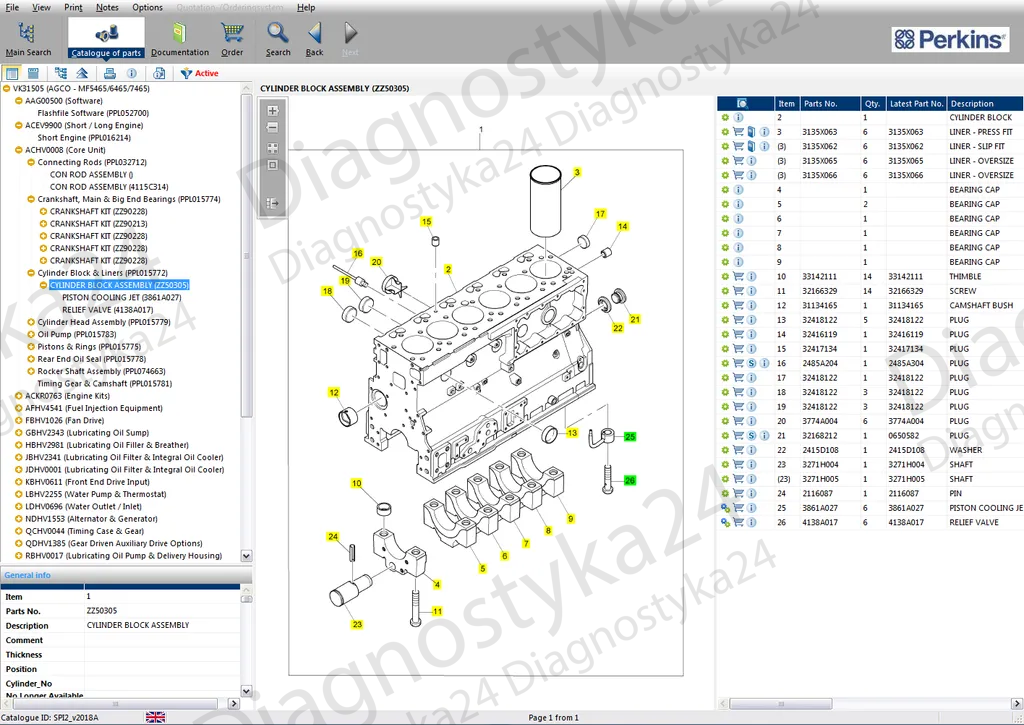
Task: Open the Help menu
Action: click(x=306, y=7)
